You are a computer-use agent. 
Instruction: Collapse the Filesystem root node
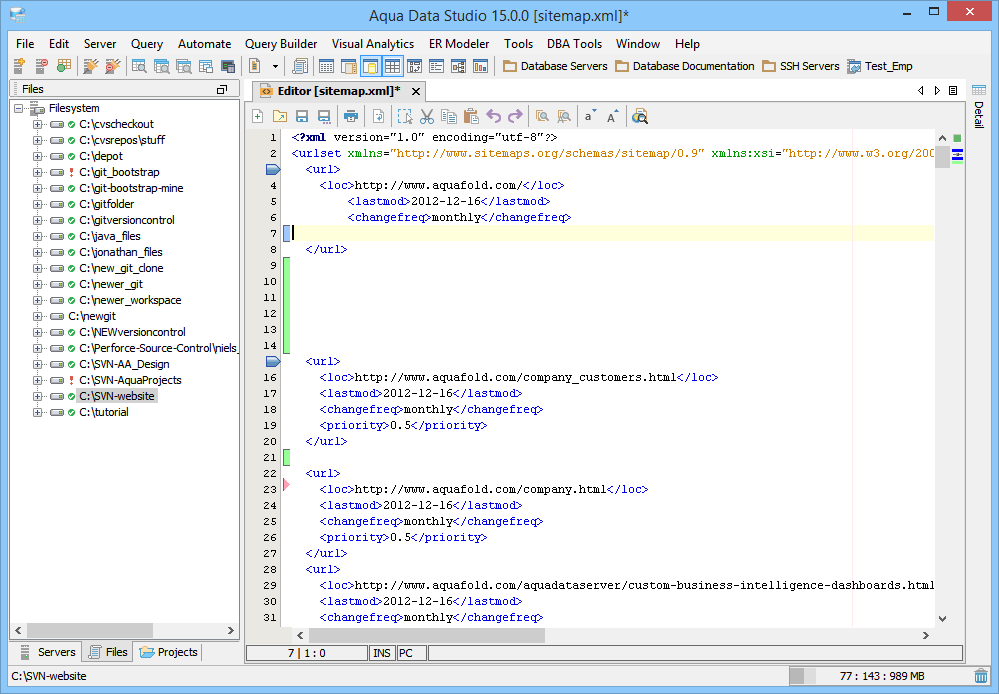tap(19, 108)
